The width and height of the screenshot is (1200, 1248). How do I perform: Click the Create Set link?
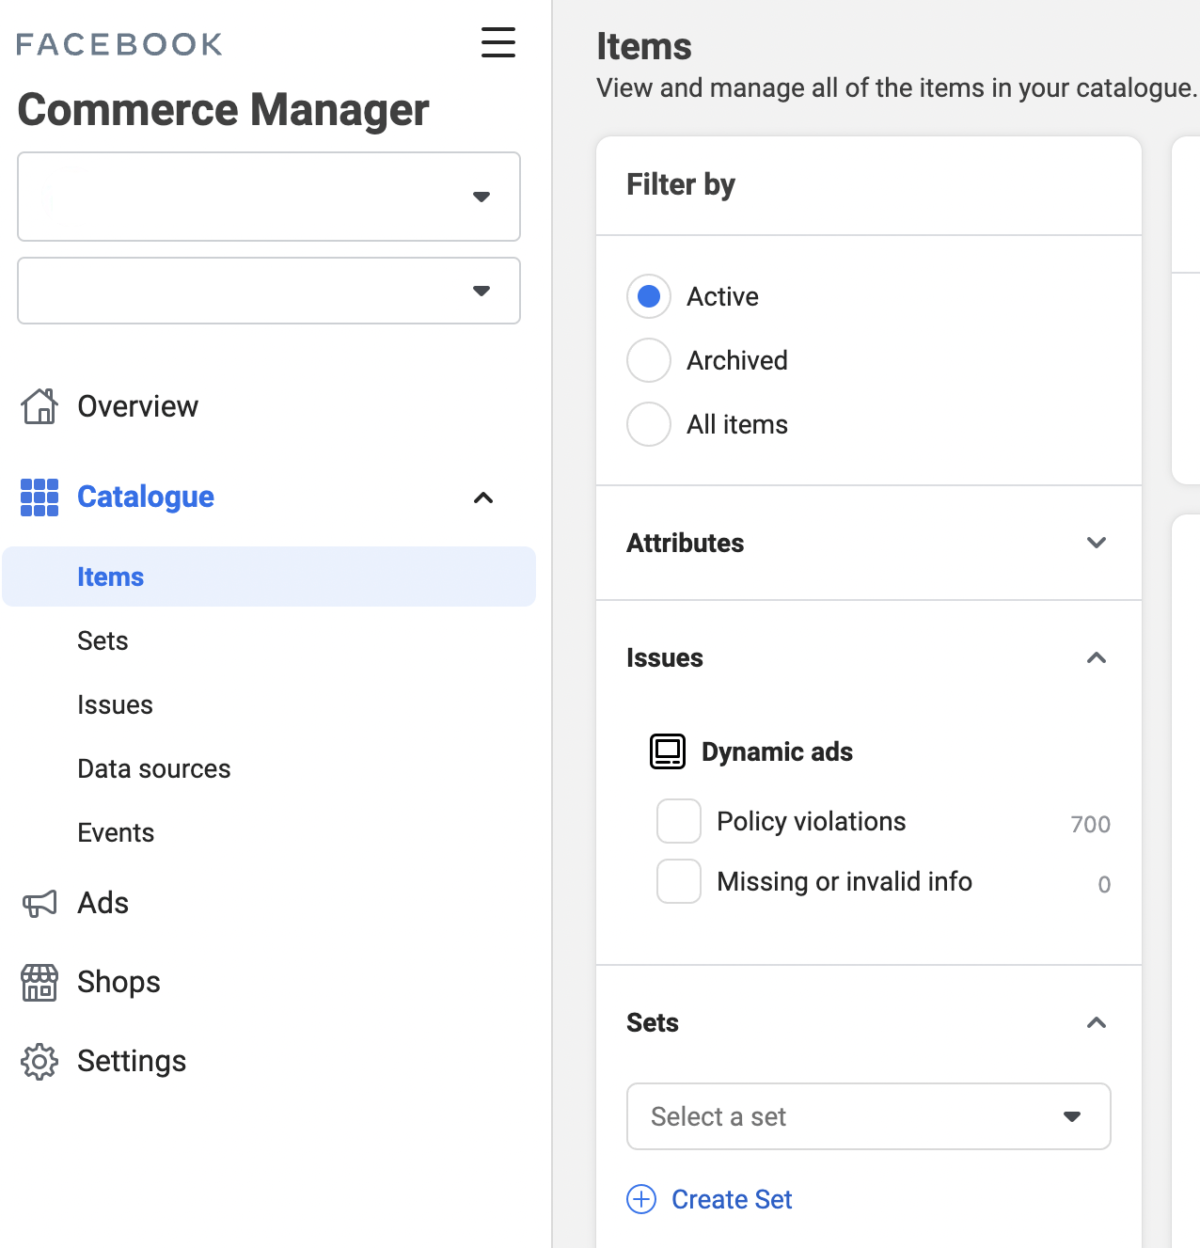click(732, 1199)
